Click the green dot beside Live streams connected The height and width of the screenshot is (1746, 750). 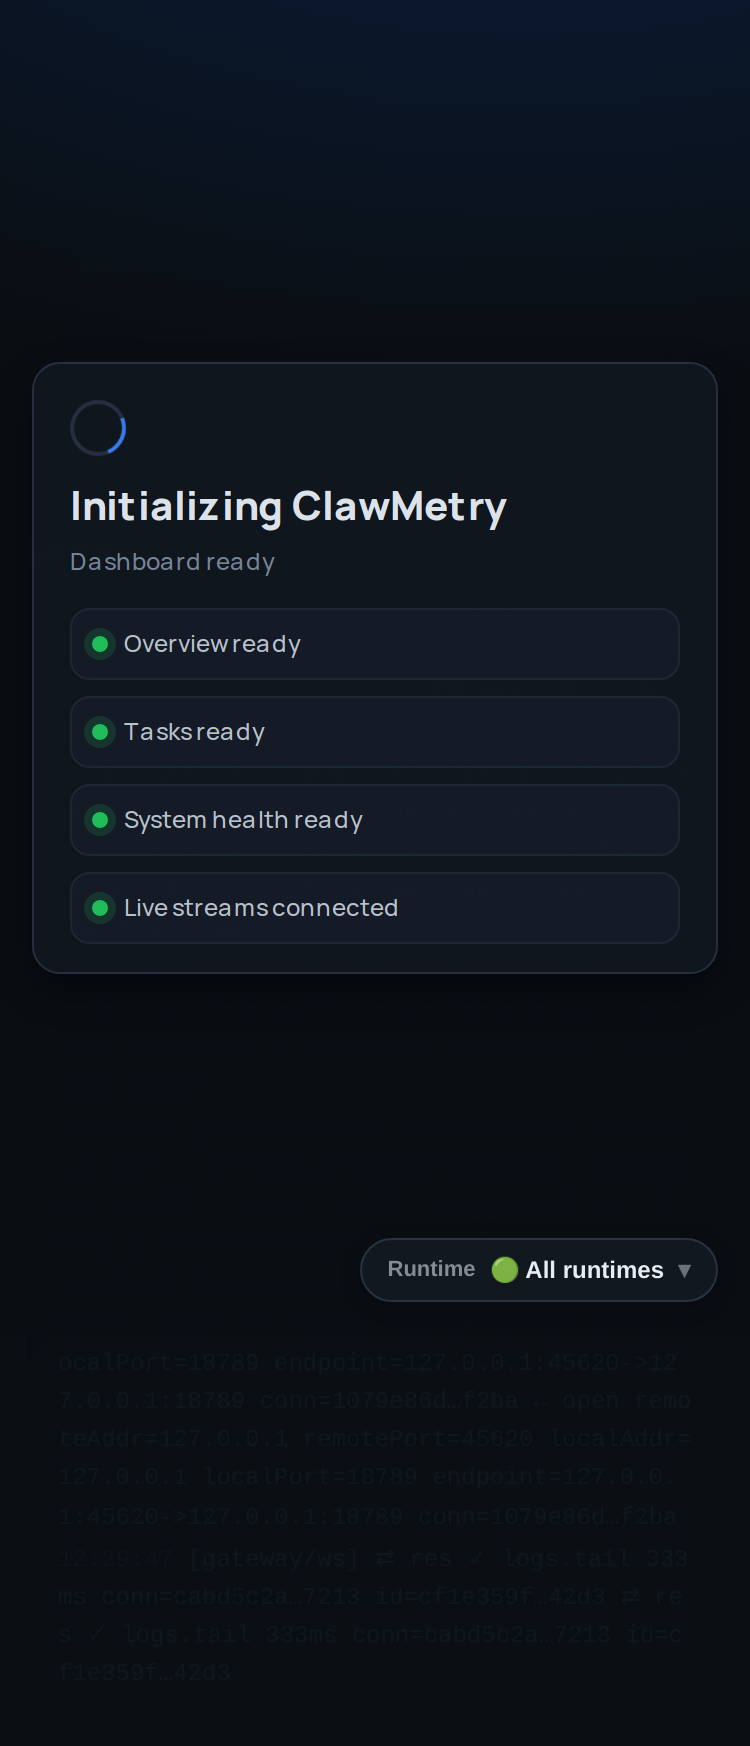point(100,908)
